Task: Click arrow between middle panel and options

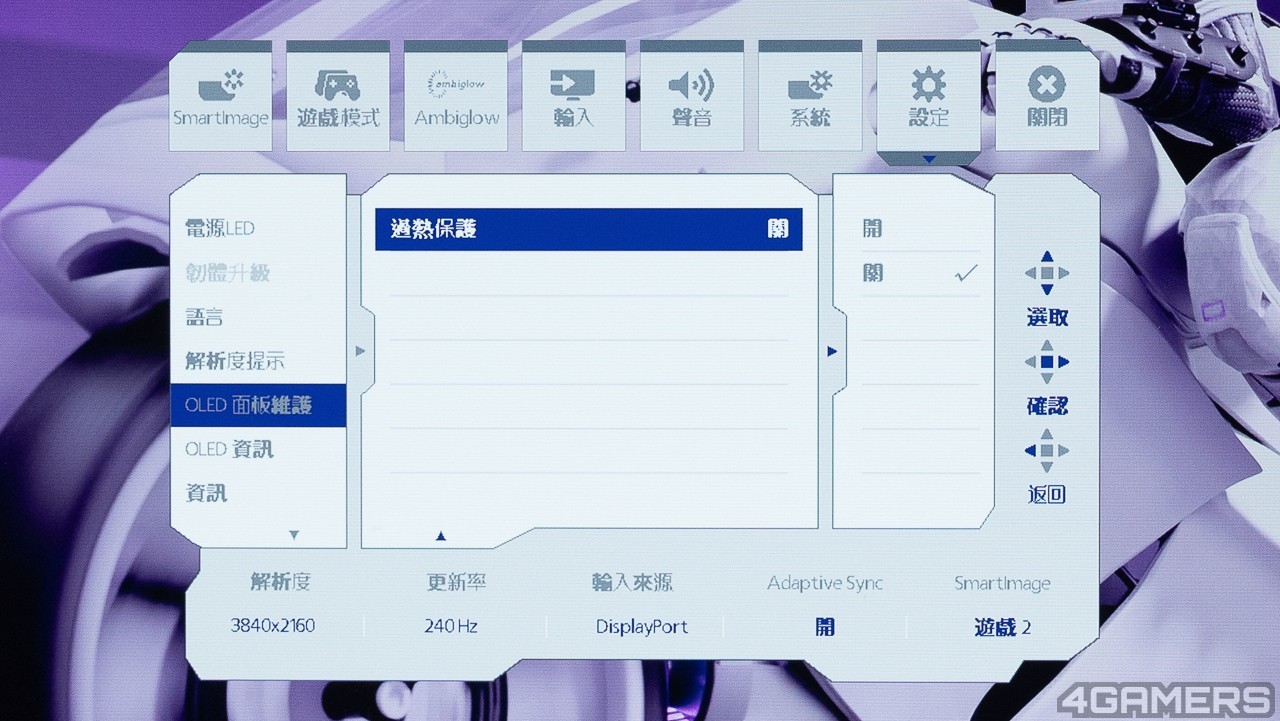Action: coord(831,351)
